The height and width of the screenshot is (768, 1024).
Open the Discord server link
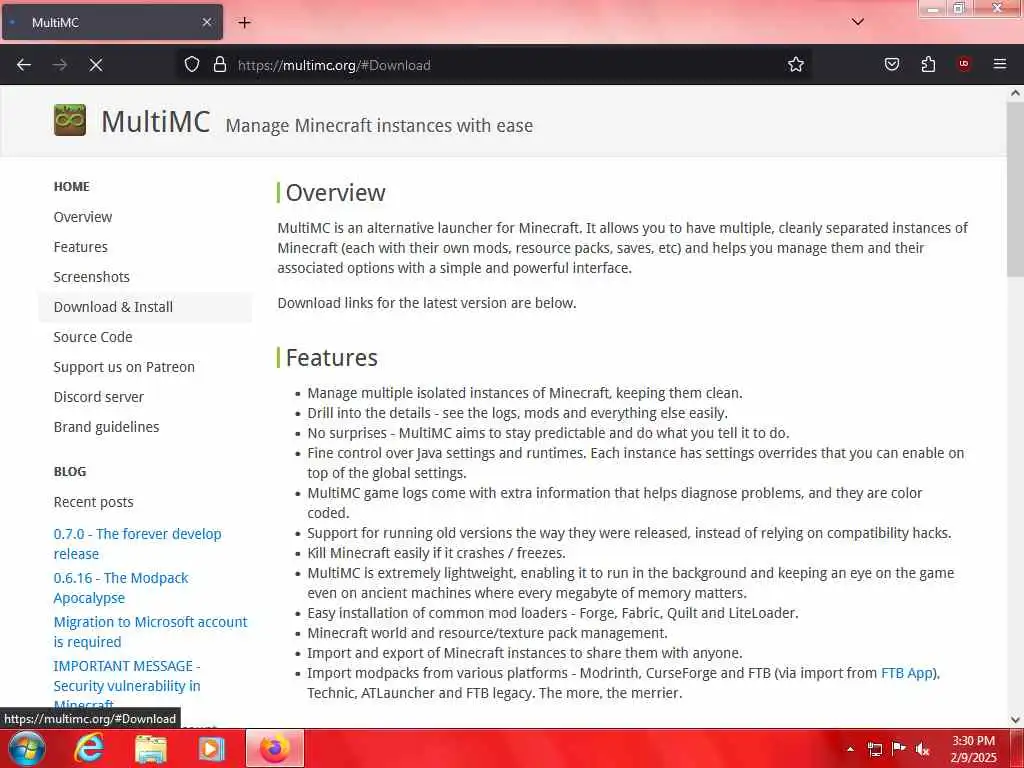(x=99, y=397)
